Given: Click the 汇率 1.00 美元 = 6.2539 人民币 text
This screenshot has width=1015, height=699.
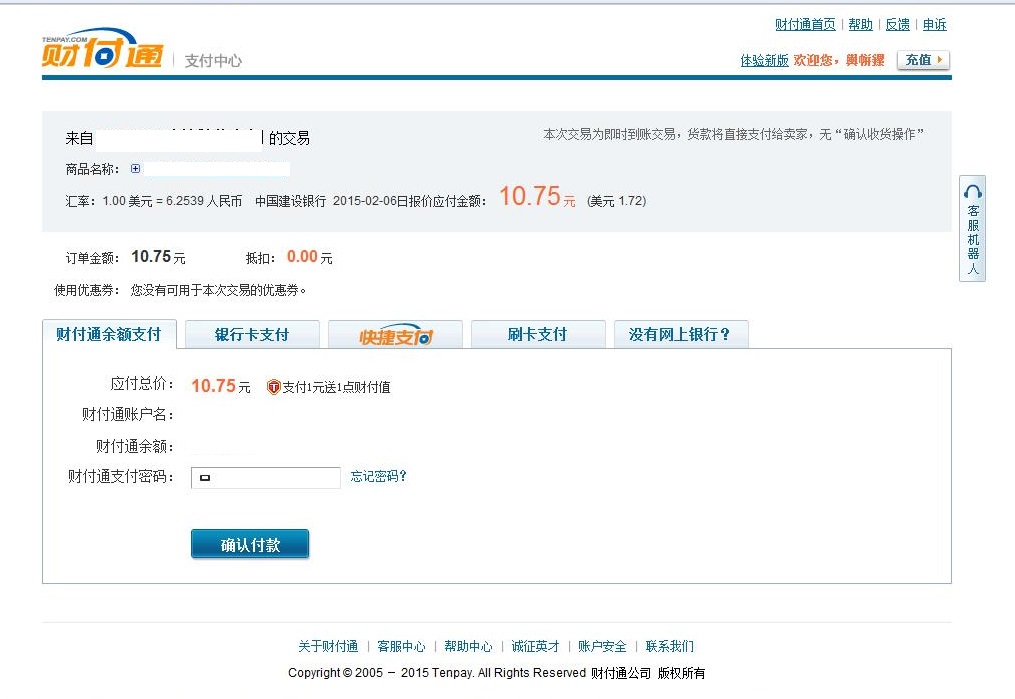Looking at the screenshot, I should pos(153,201).
